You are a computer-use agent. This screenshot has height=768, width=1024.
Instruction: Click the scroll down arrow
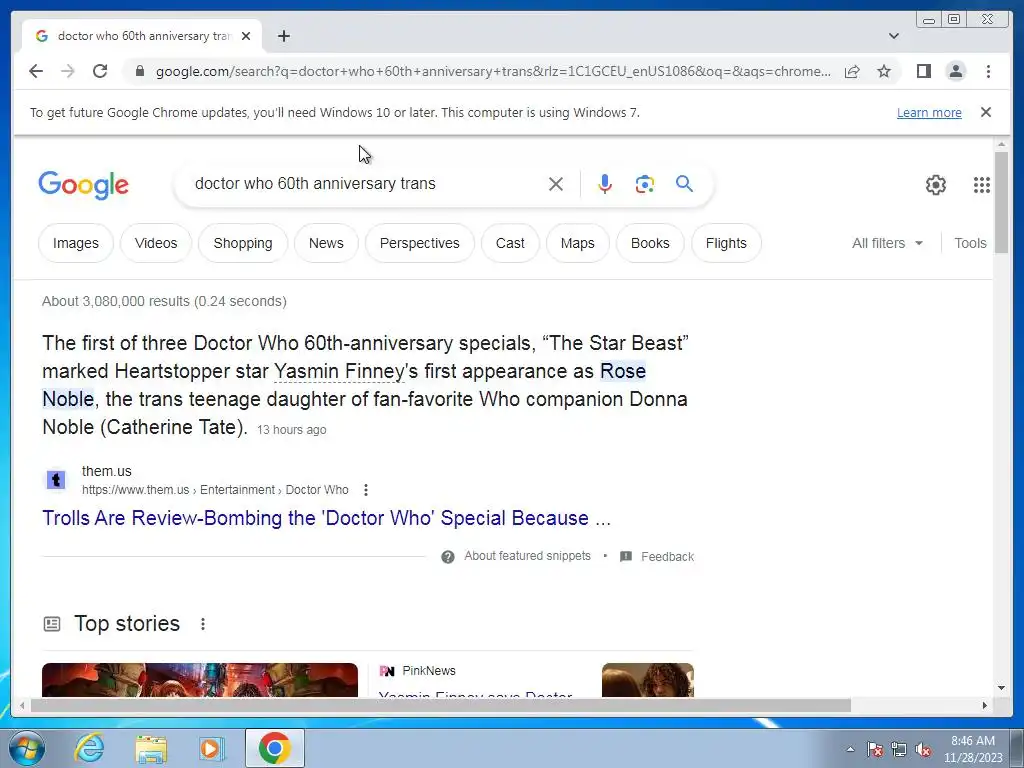coord(1001,688)
